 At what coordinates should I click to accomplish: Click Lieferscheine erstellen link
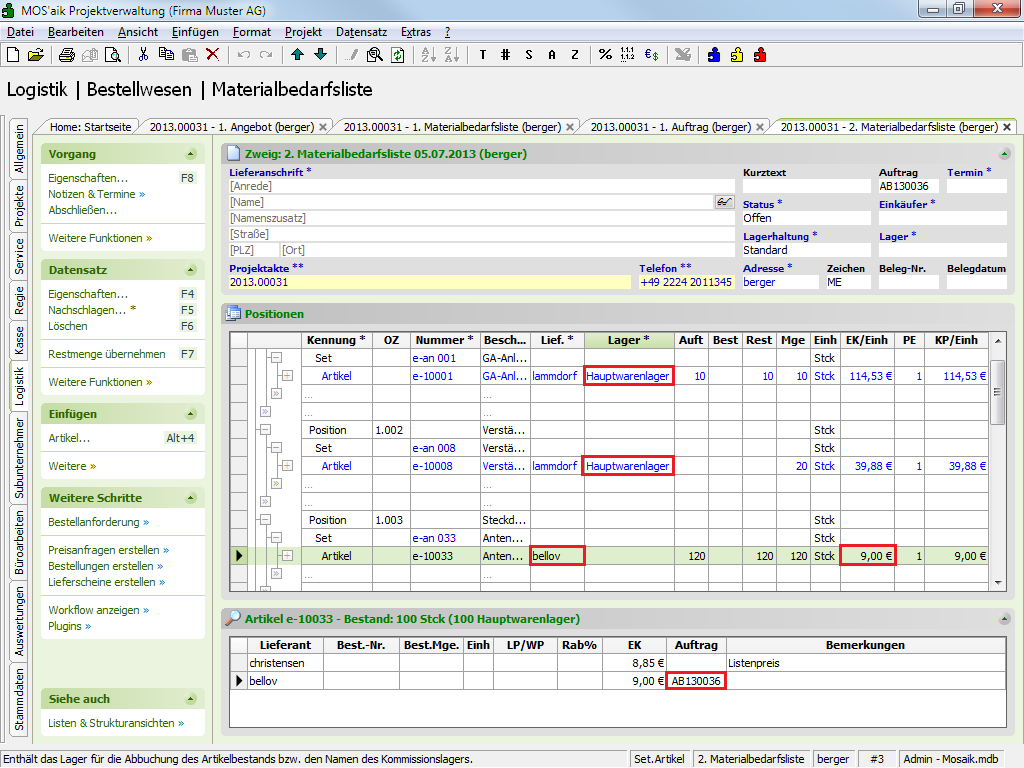point(106,581)
